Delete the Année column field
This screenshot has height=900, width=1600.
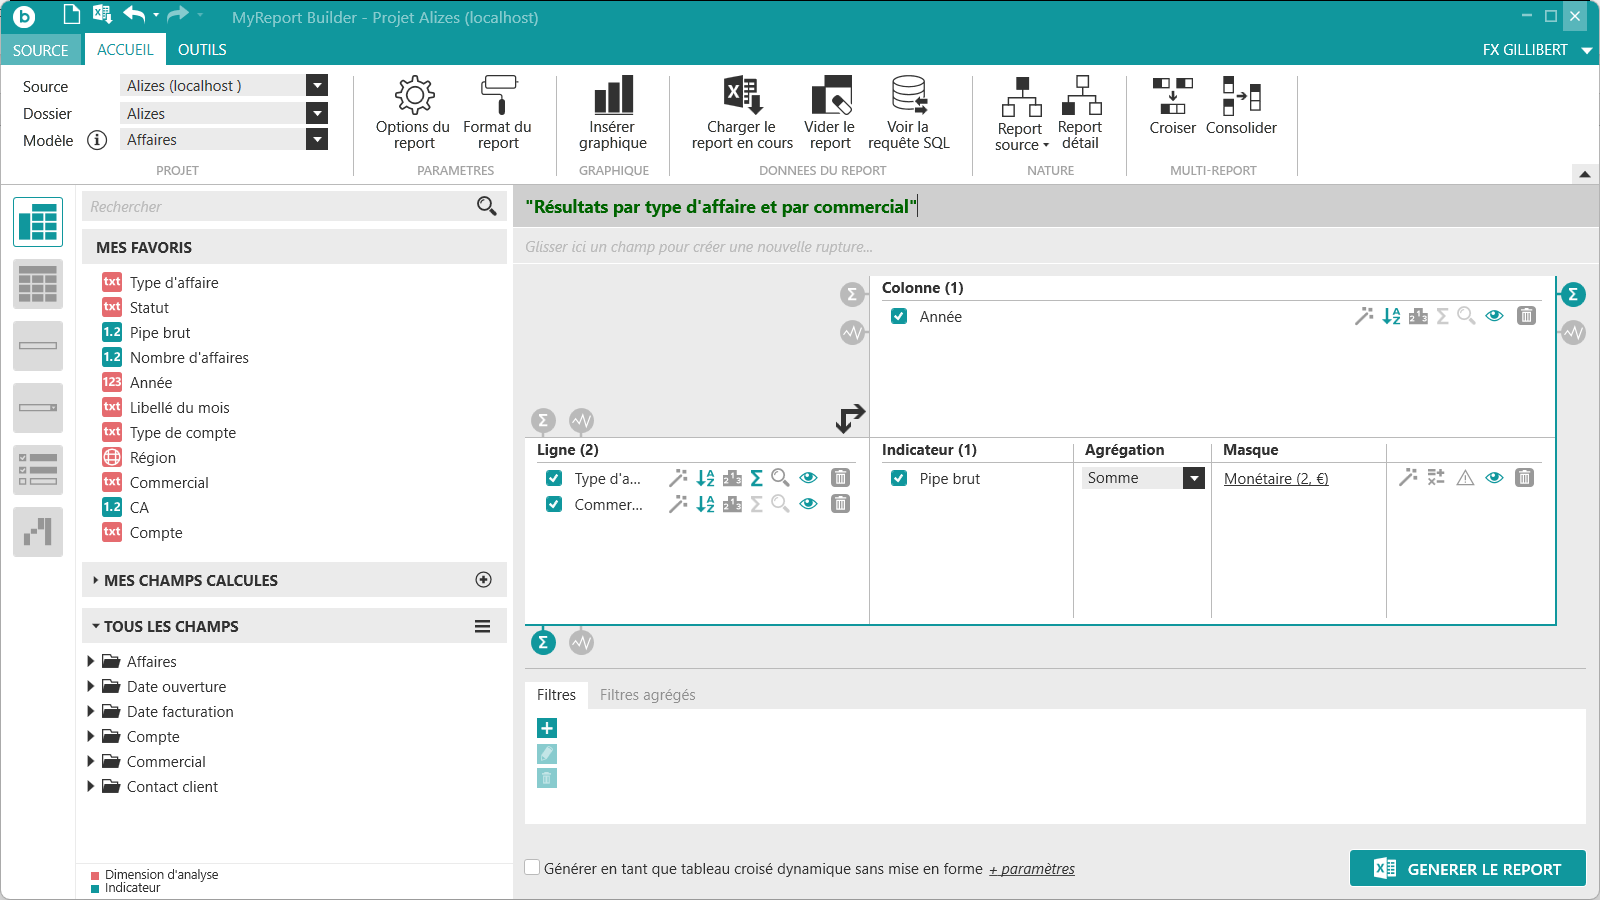[x=1526, y=316]
